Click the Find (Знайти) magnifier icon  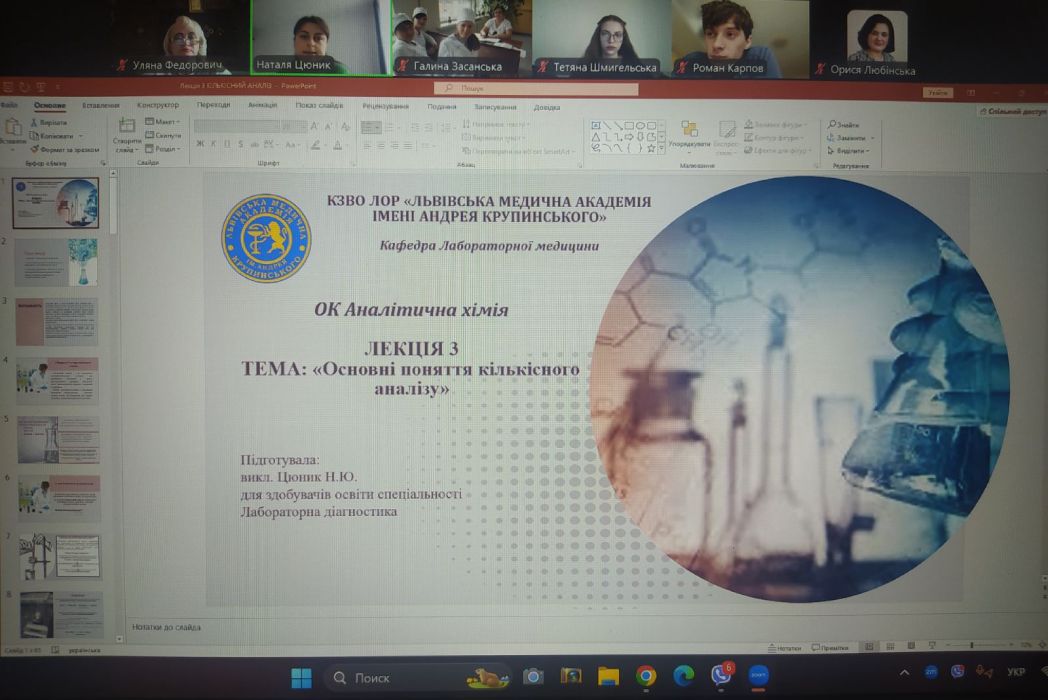[833, 124]
